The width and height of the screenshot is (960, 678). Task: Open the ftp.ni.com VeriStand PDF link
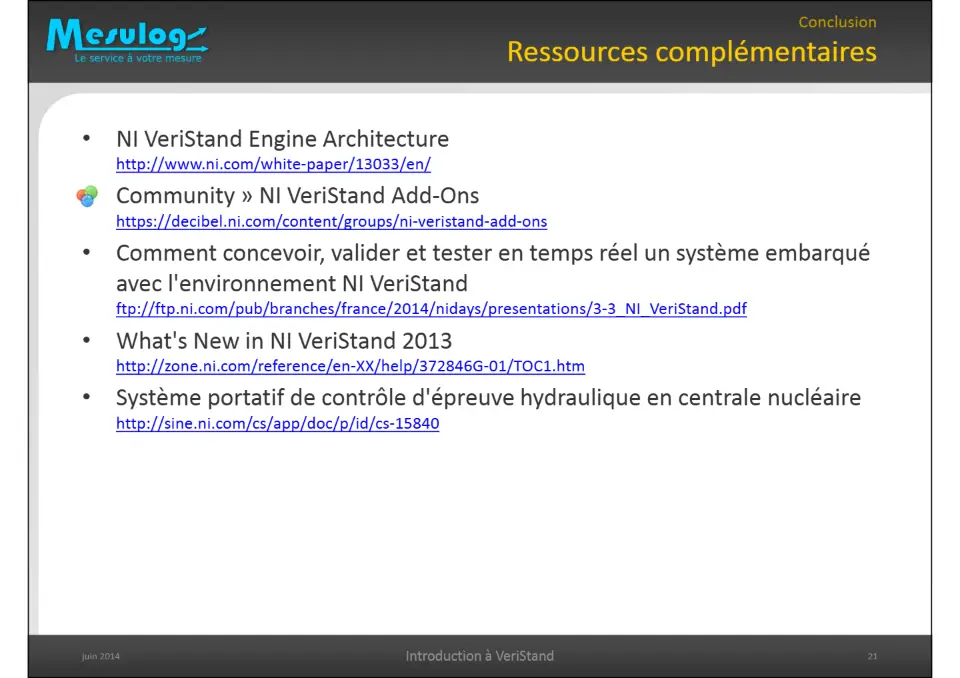point(431,309)
